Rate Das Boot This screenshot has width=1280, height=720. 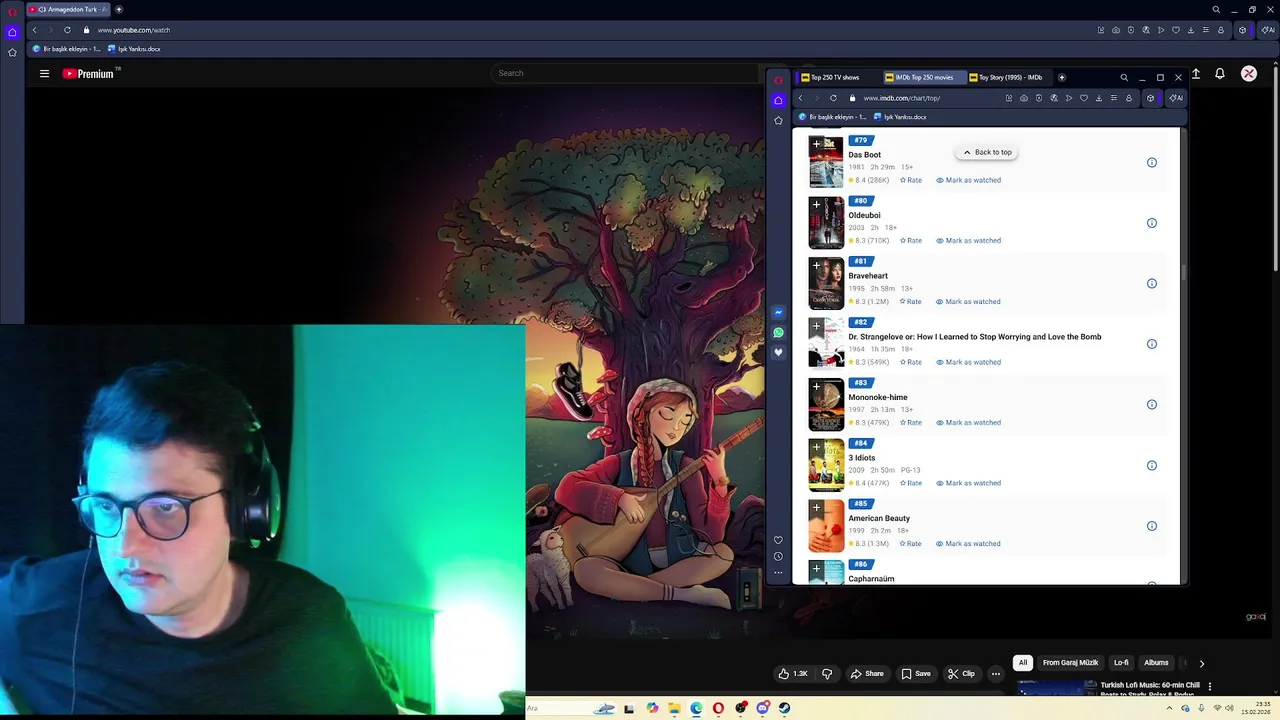click(910, 180)
